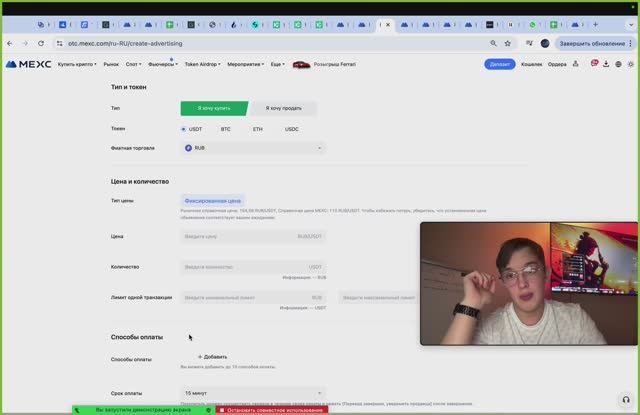Select the BTC token option
This screenshot has width=640, height=415.
coord(225,129)
